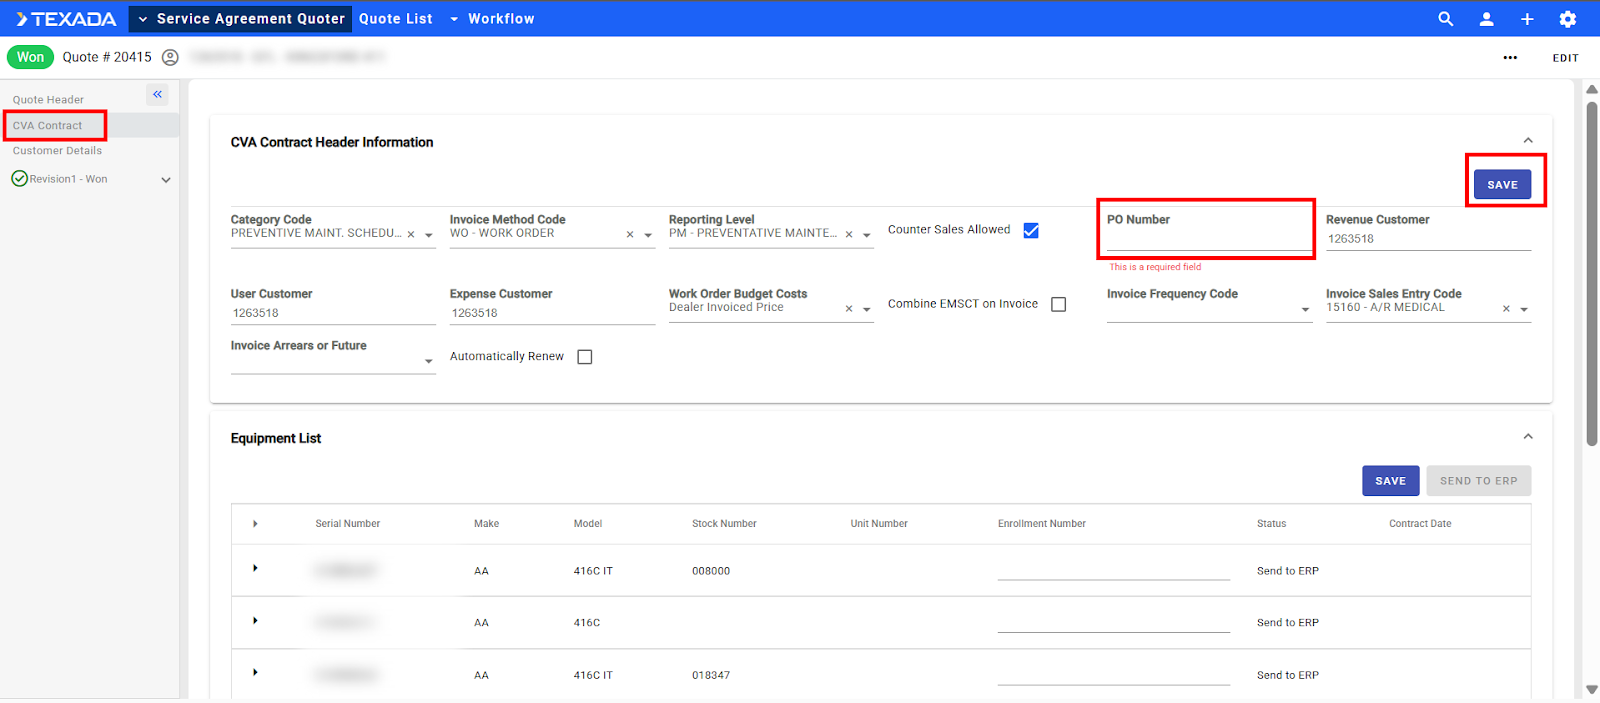The image size is (1600, 703).
Task: Collapse the Equipment List section
Action: (1527, 437)
